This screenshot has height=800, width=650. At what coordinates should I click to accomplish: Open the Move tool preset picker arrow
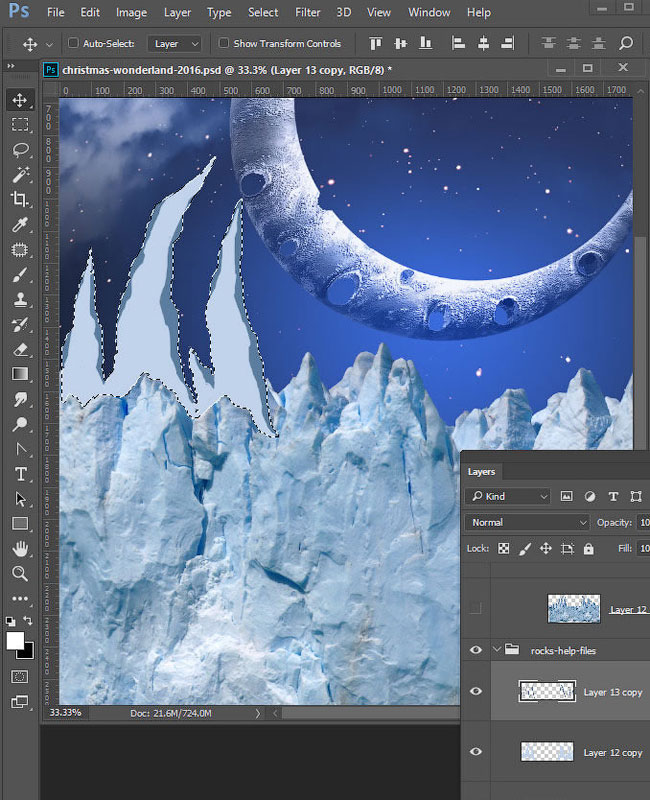point(49,44)
